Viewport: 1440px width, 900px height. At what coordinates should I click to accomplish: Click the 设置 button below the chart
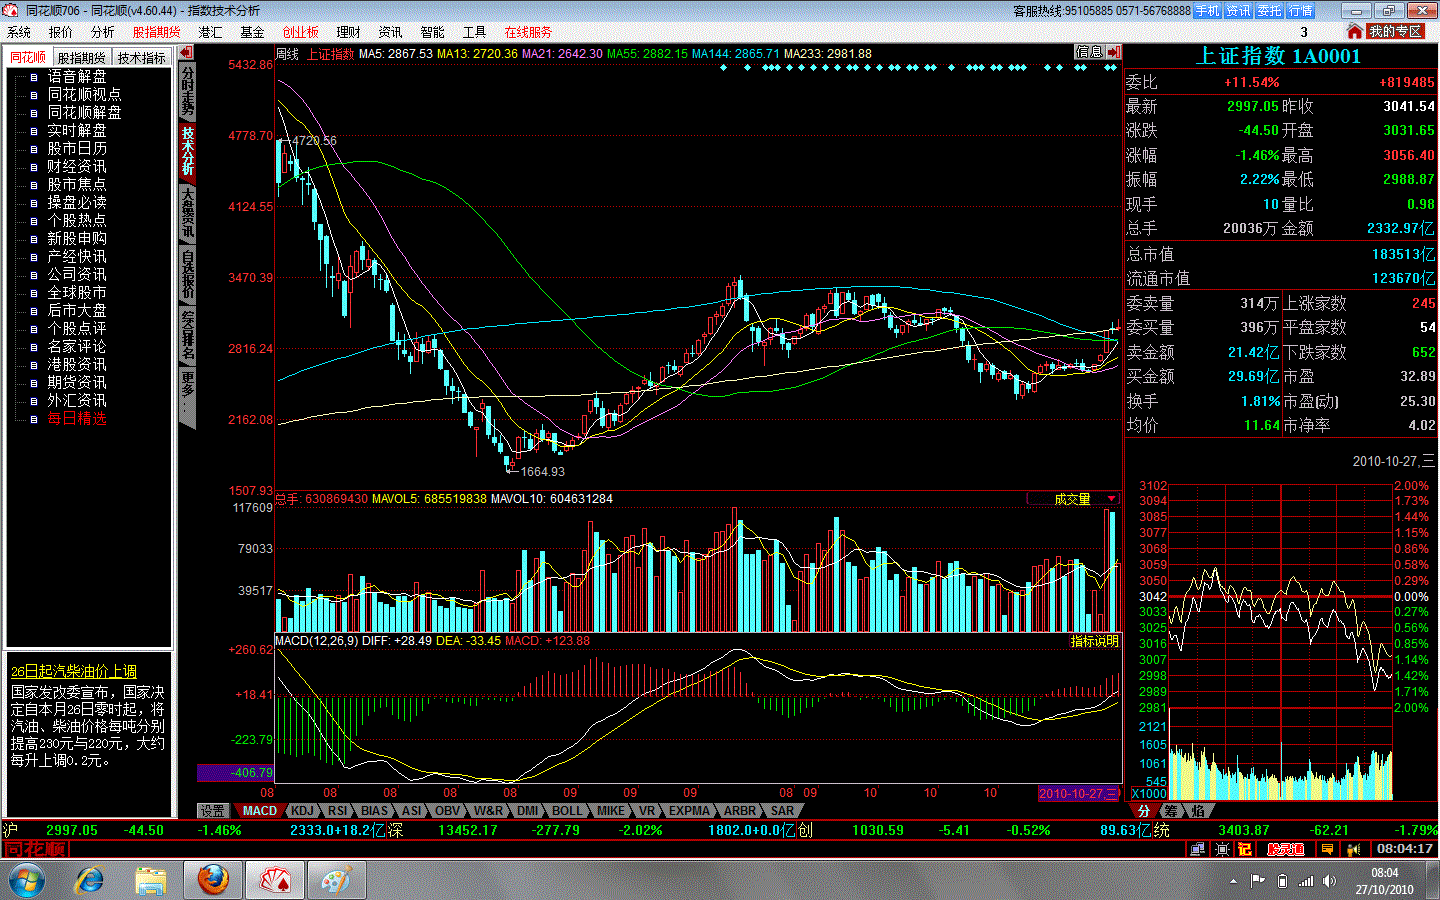[212, 811]
